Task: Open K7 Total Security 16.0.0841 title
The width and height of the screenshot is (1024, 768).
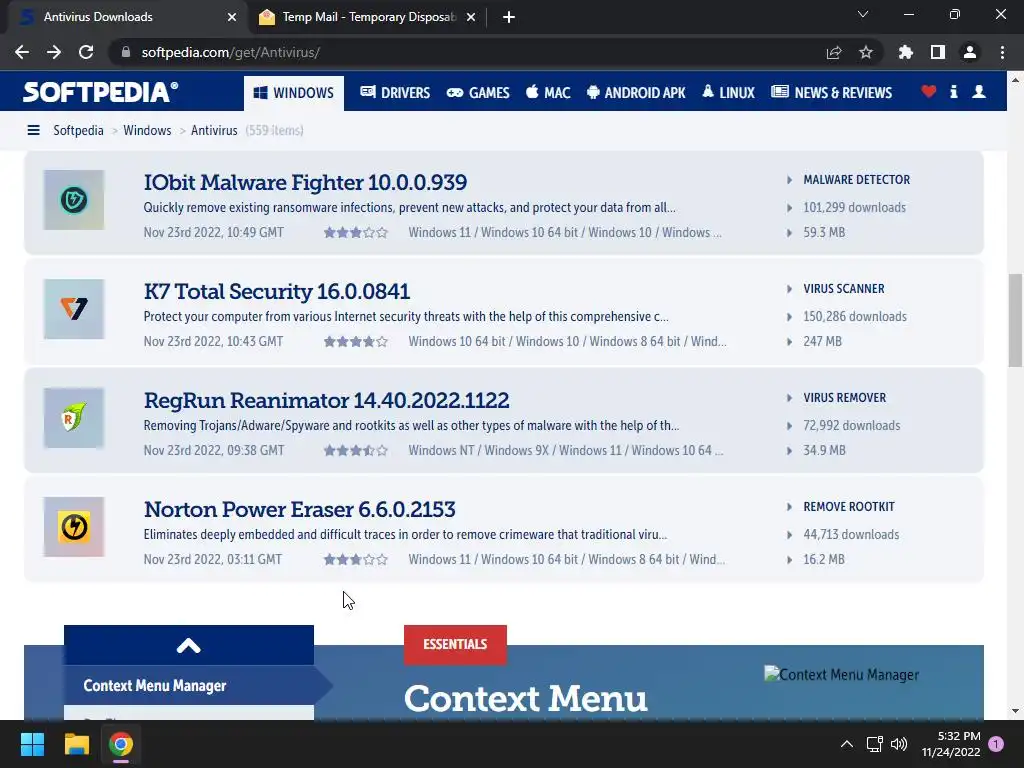Action: click(277, 291)
